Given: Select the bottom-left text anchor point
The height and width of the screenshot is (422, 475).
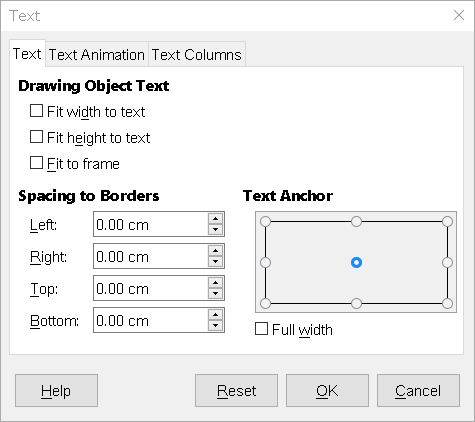Looking at the screenshot, I should click(x=265, y=304).
